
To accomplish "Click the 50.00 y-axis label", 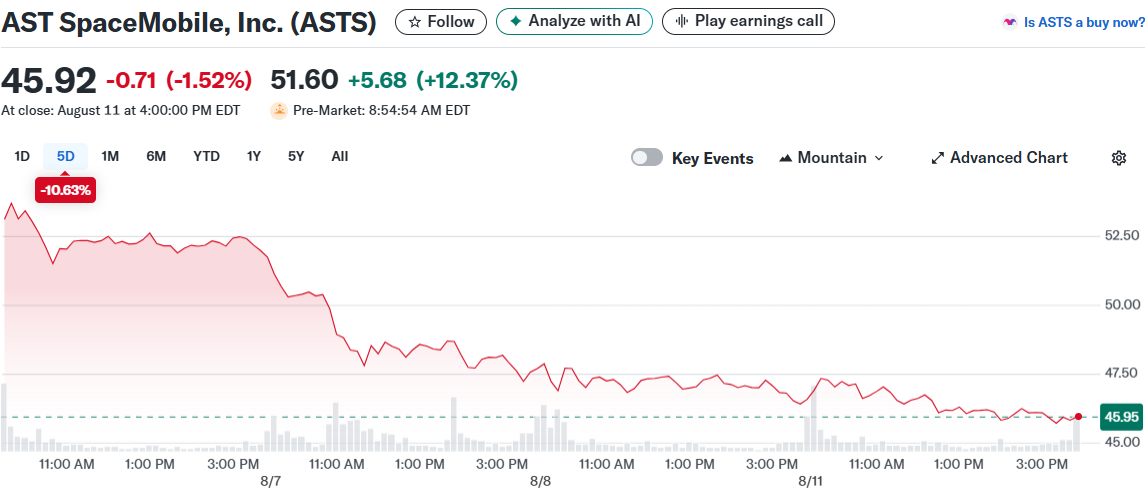I will coord(1122,304).
